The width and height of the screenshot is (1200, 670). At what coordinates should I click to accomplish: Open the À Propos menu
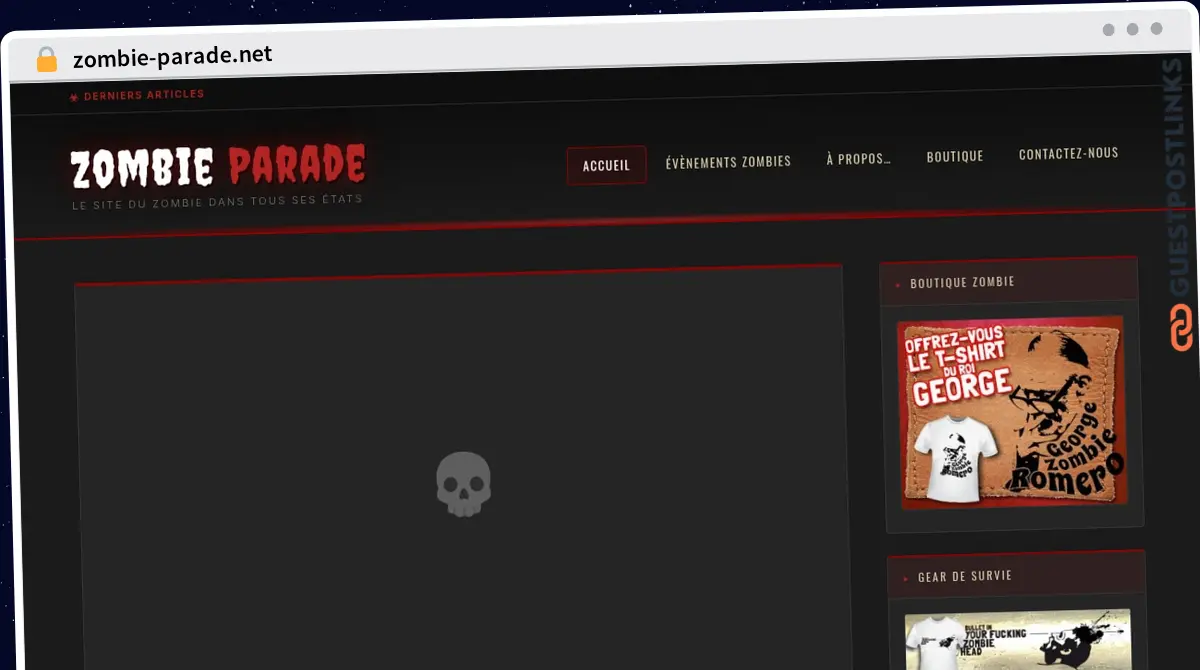[x=858, y=159]
